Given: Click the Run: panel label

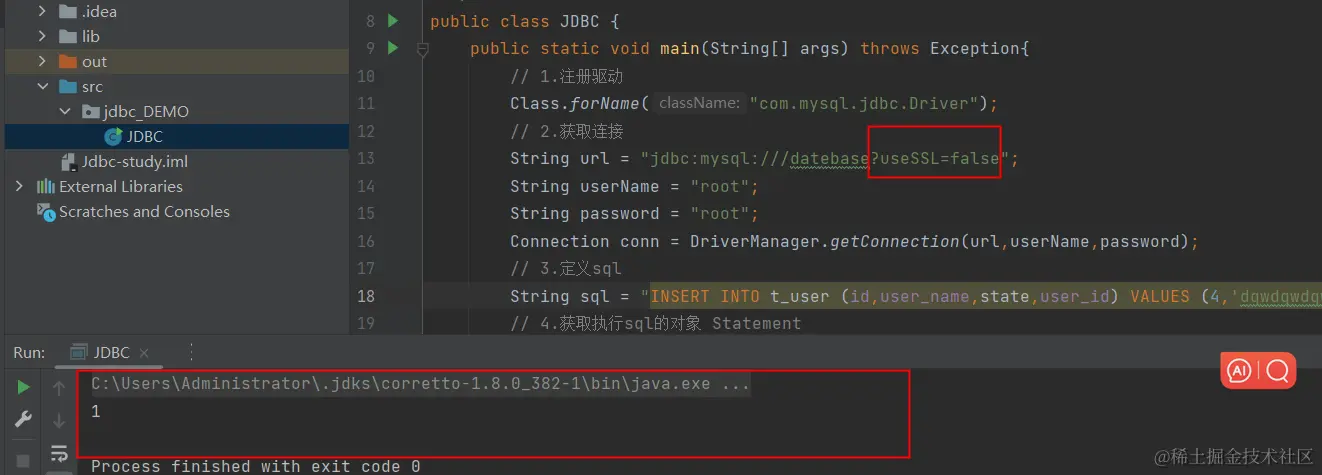Looking at the screenshot, I should [x=29, y=352].
